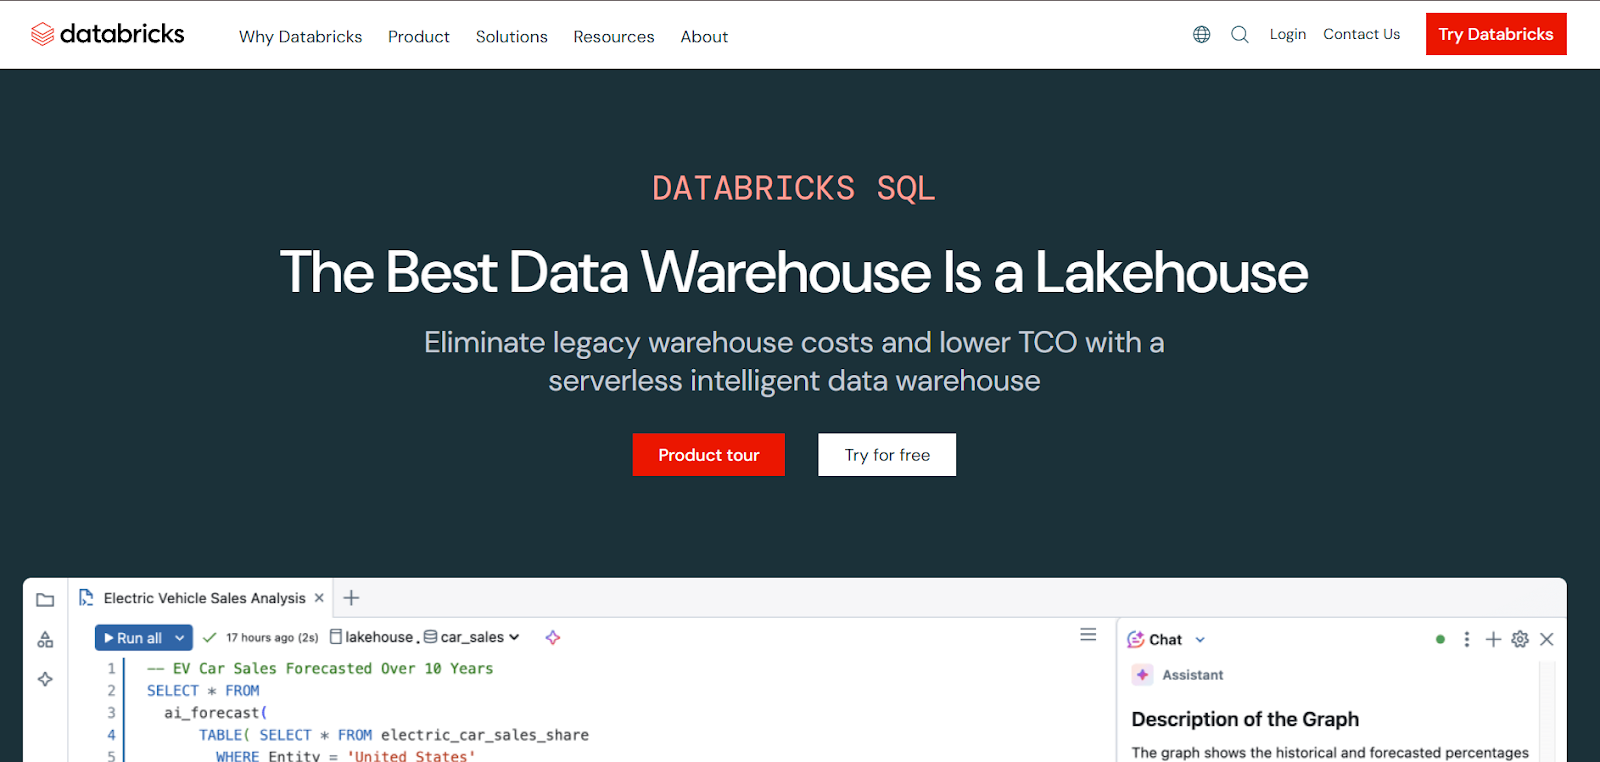This screenshot has height=762, width=1600.
Task: Open the Resources menu
Action: (x=614, y=37)
